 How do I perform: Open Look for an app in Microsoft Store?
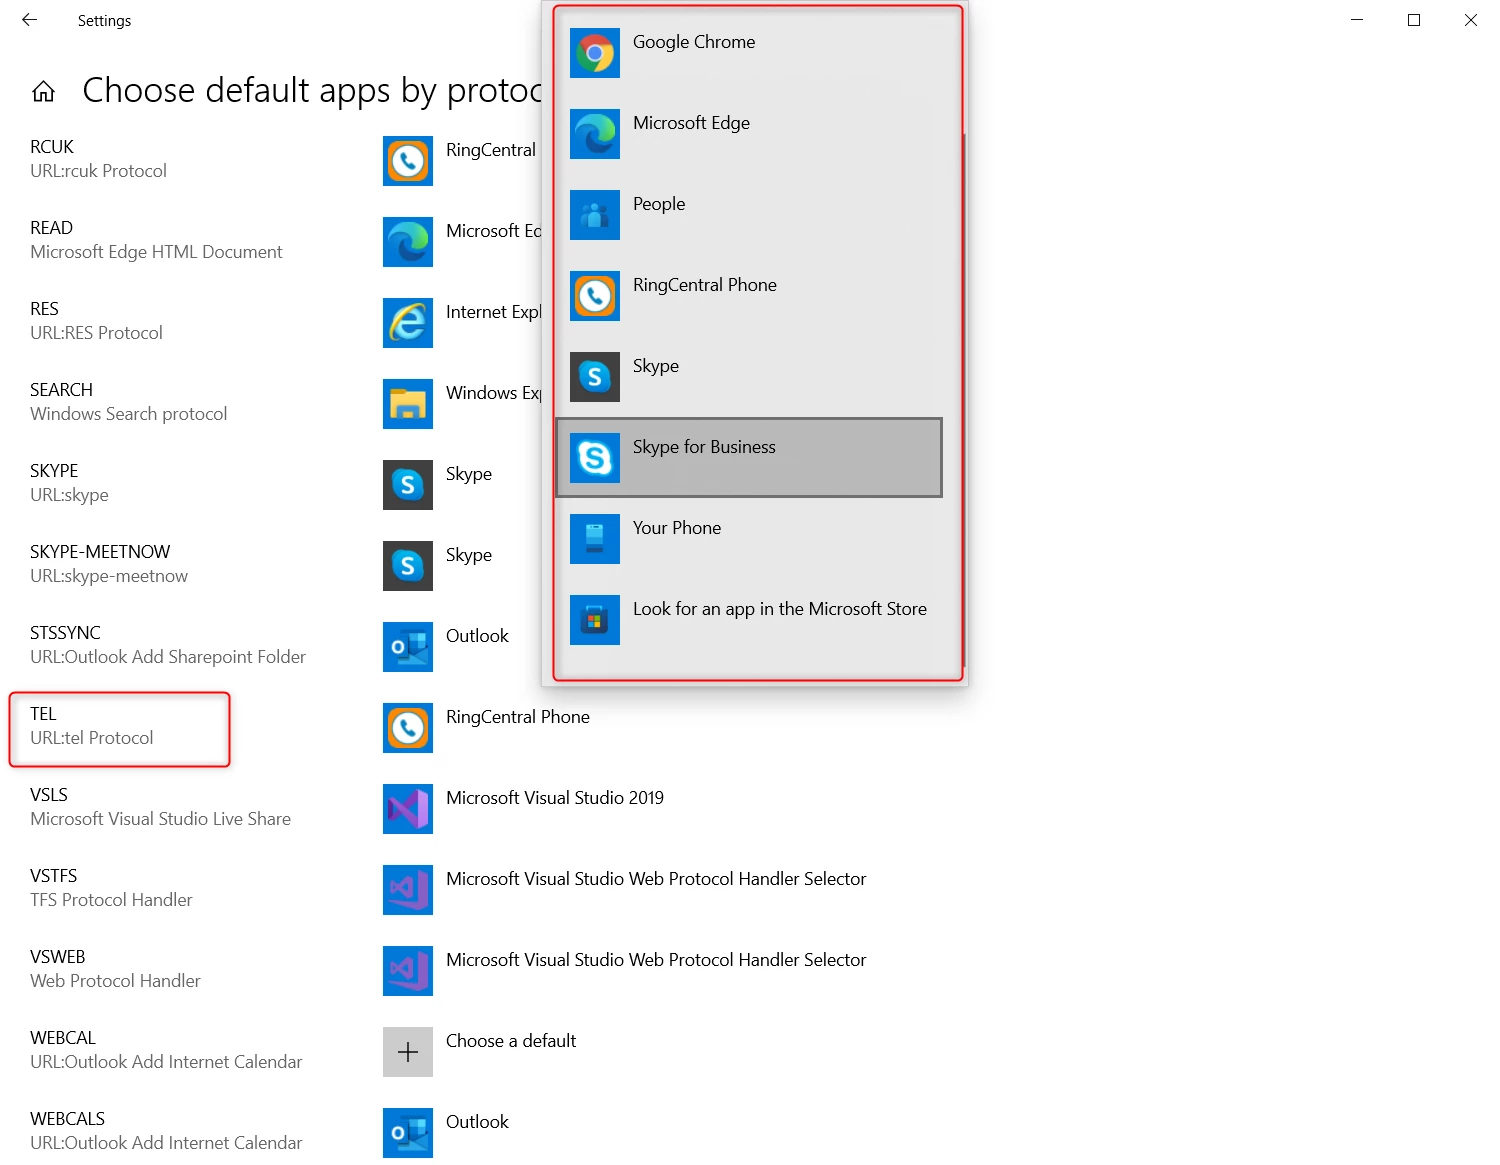(x=749, y=620)
